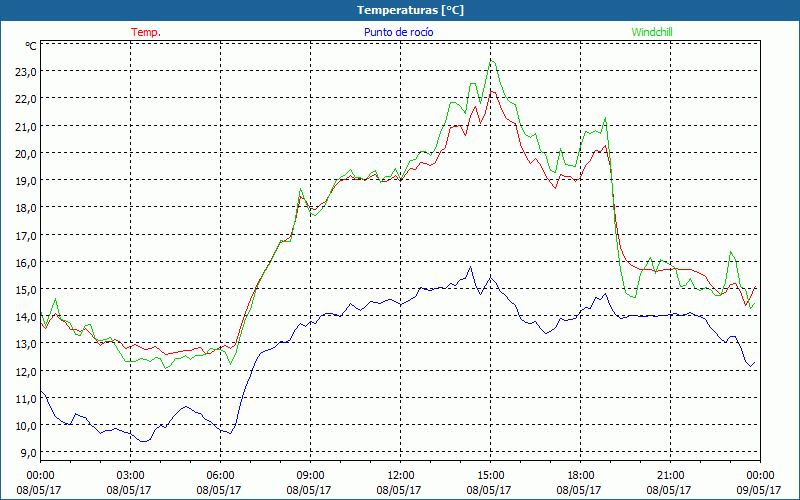Click the 9,0 y-axis value

pos(28,453)
